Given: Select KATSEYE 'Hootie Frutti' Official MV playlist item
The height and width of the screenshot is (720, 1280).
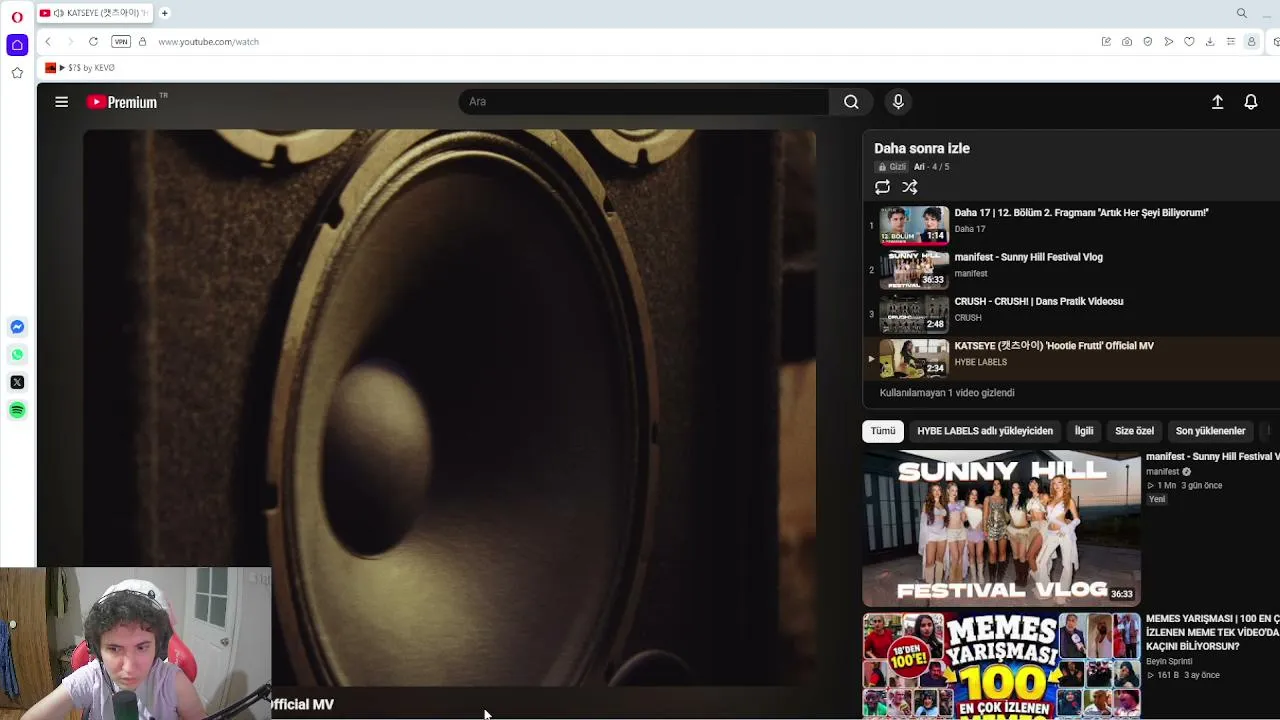Looking at the screenshot, I should coord(1070,358).
